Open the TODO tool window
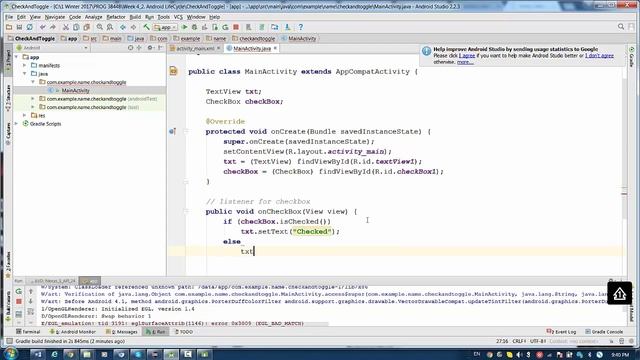The width and height of the screenshot is (640, 360). coord(184,332)
